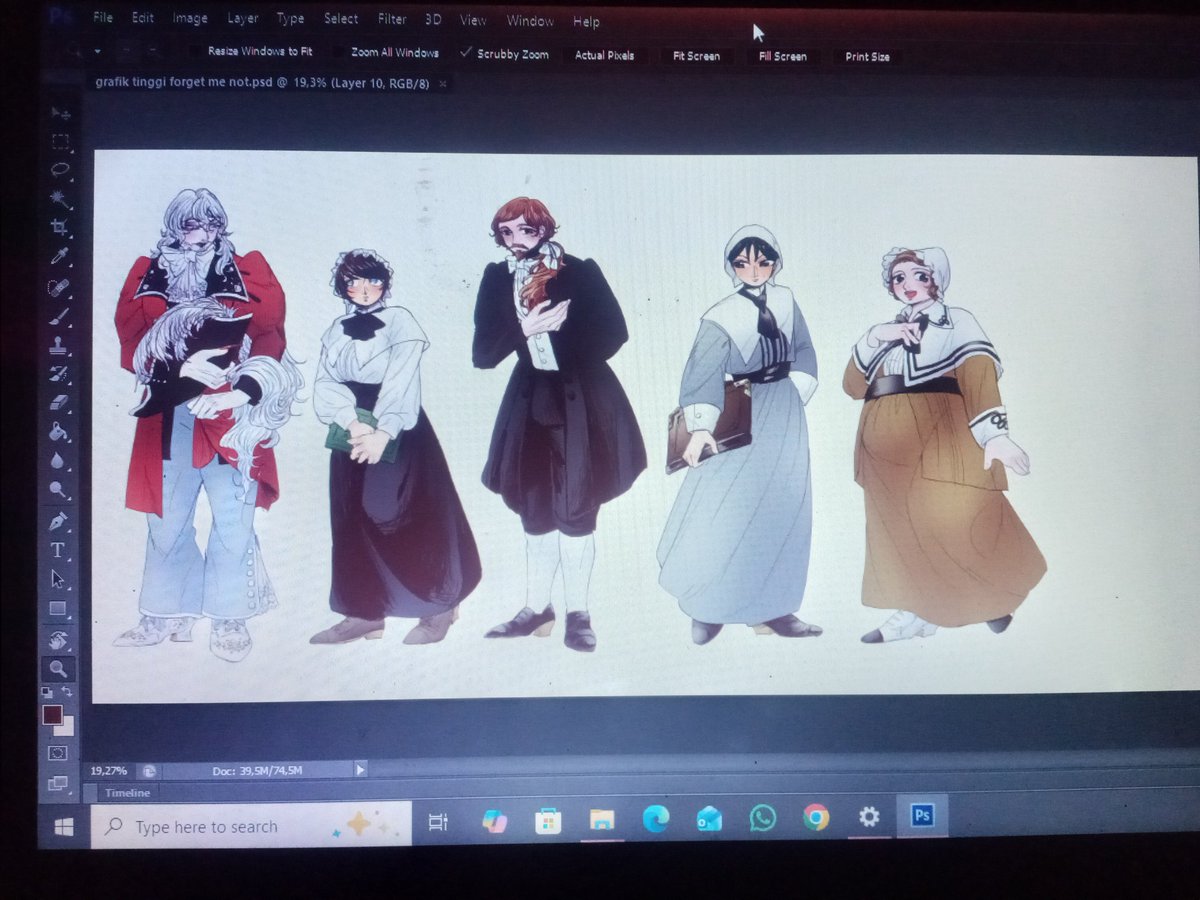Screen dimensions: 1200x900
Task: Open the Type menu
Action: 291,18
